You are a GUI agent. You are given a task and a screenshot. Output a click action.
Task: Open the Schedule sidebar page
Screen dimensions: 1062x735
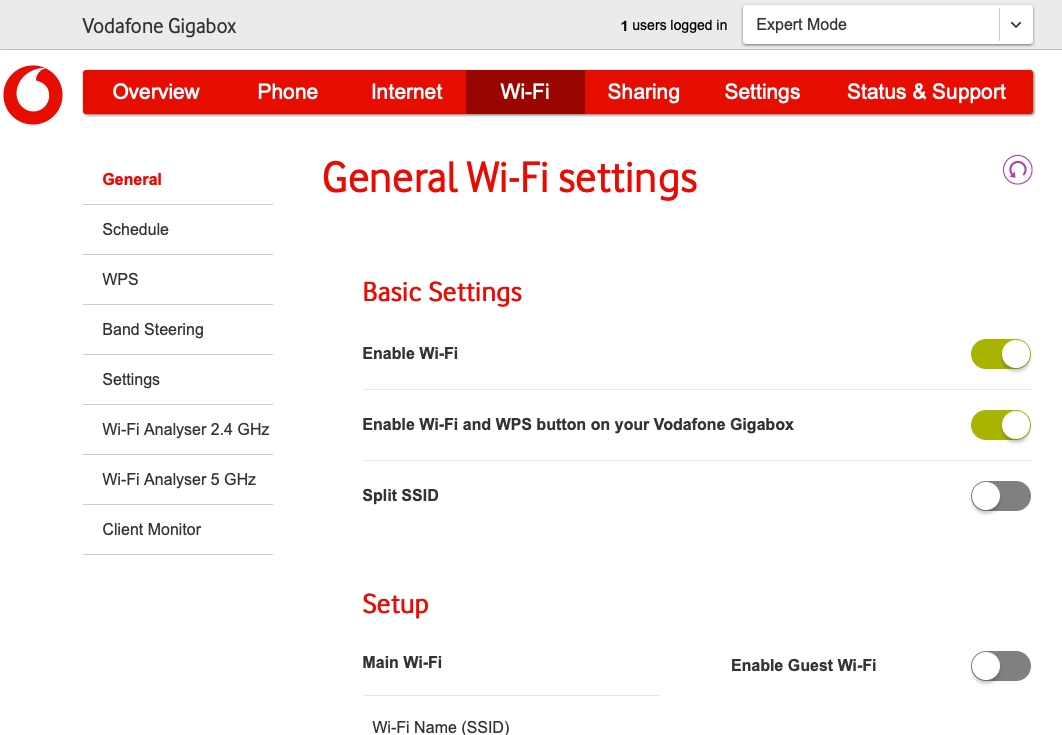click(x=135, y=229)
